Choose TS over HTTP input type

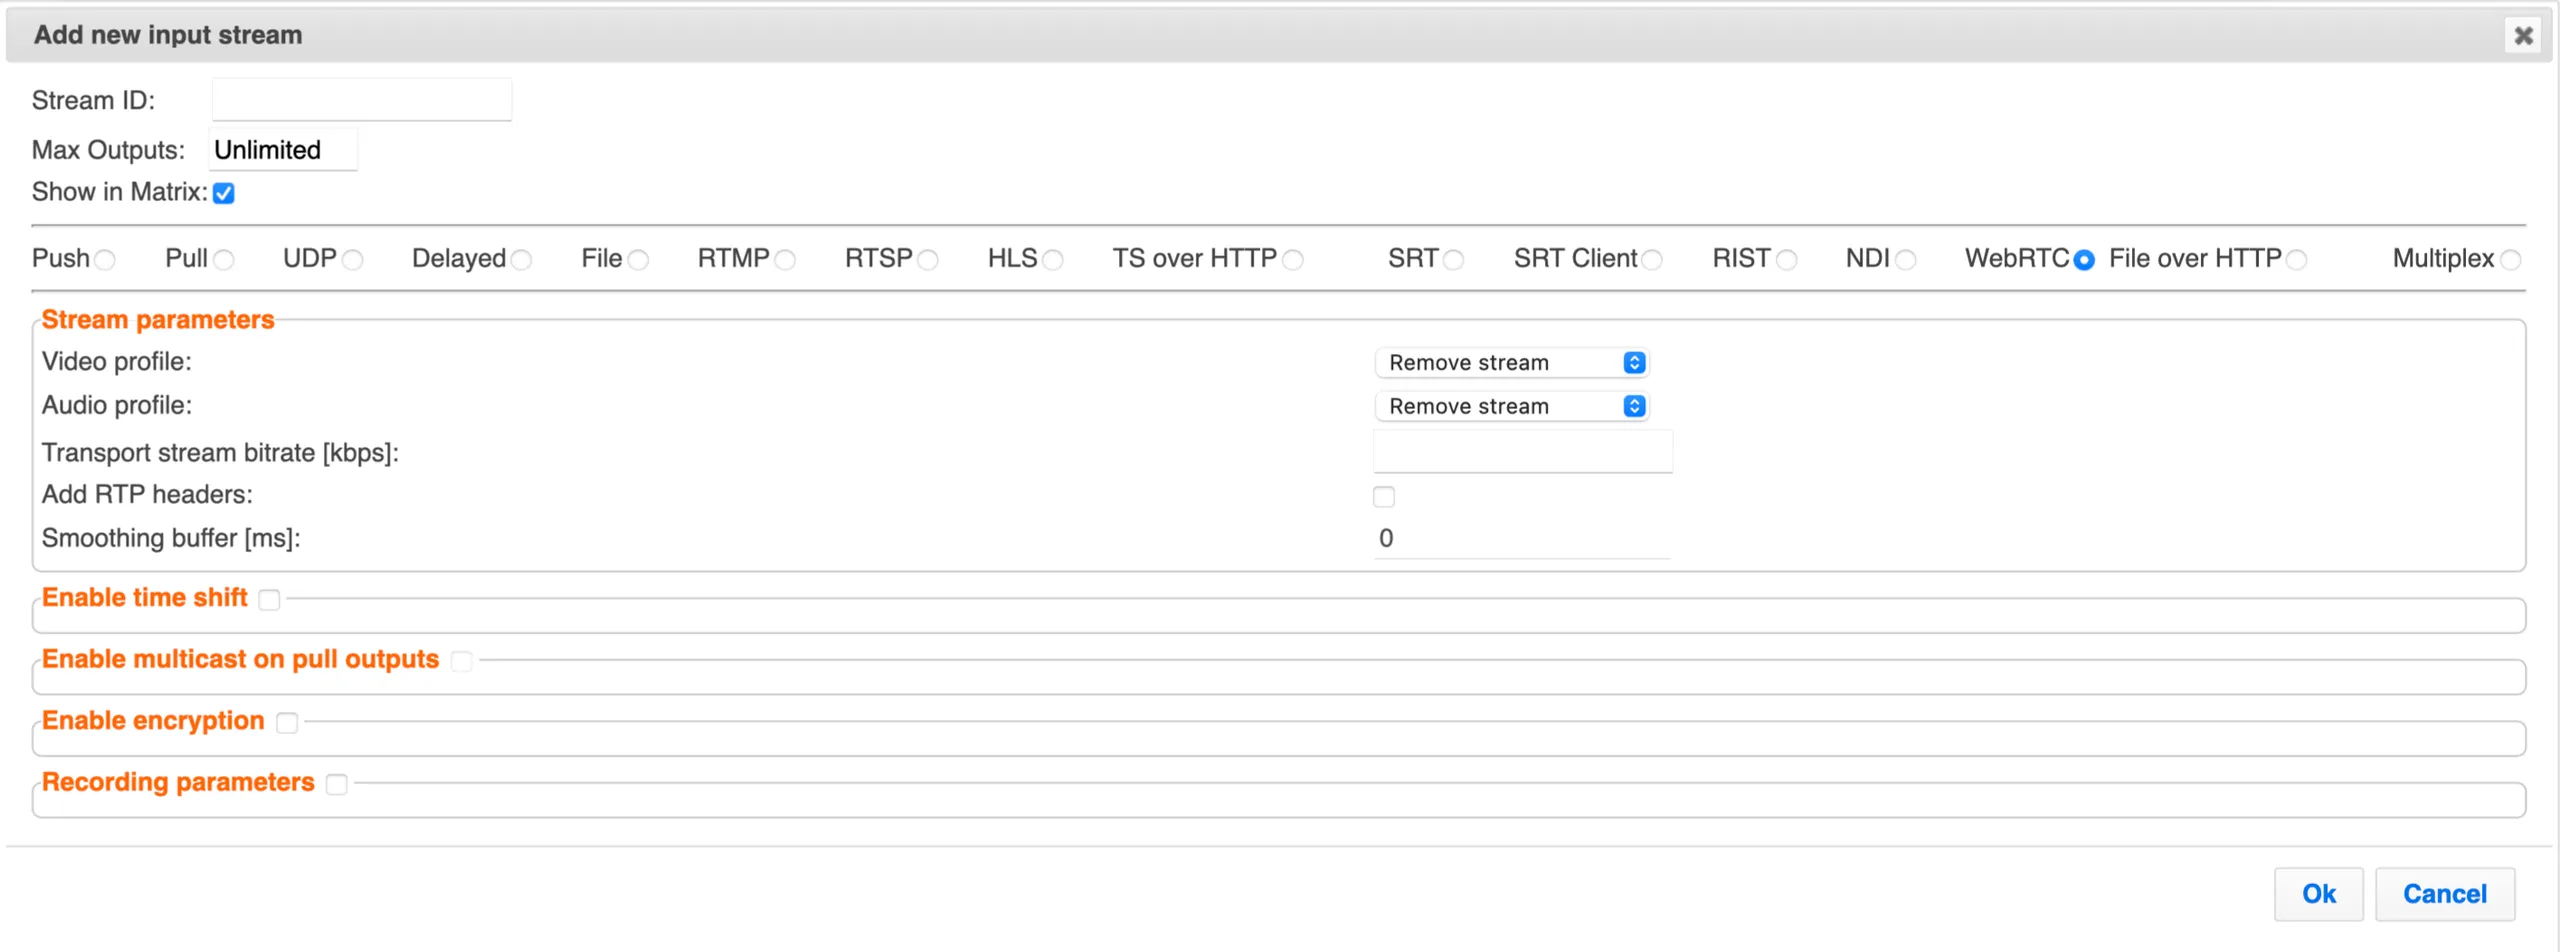pyautogui.click(x=1293, y=260)
